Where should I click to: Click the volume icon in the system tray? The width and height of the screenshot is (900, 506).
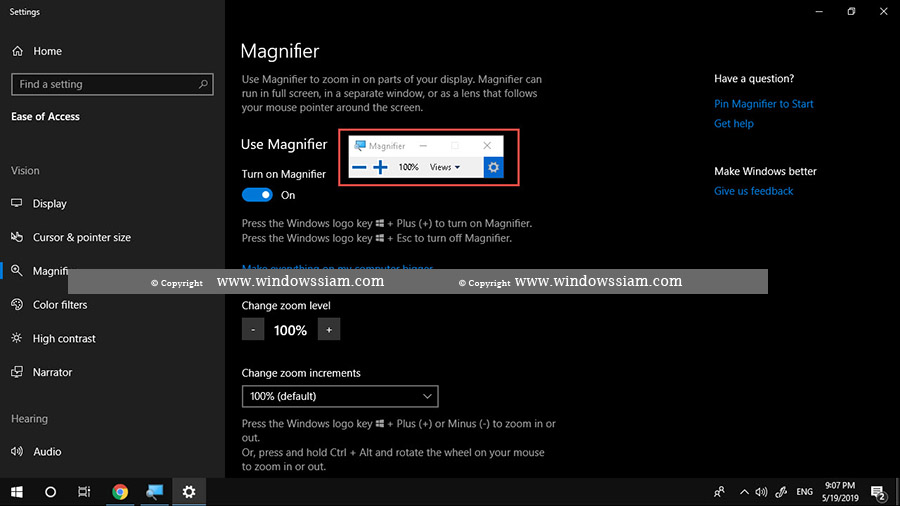(x=762, y=491)
